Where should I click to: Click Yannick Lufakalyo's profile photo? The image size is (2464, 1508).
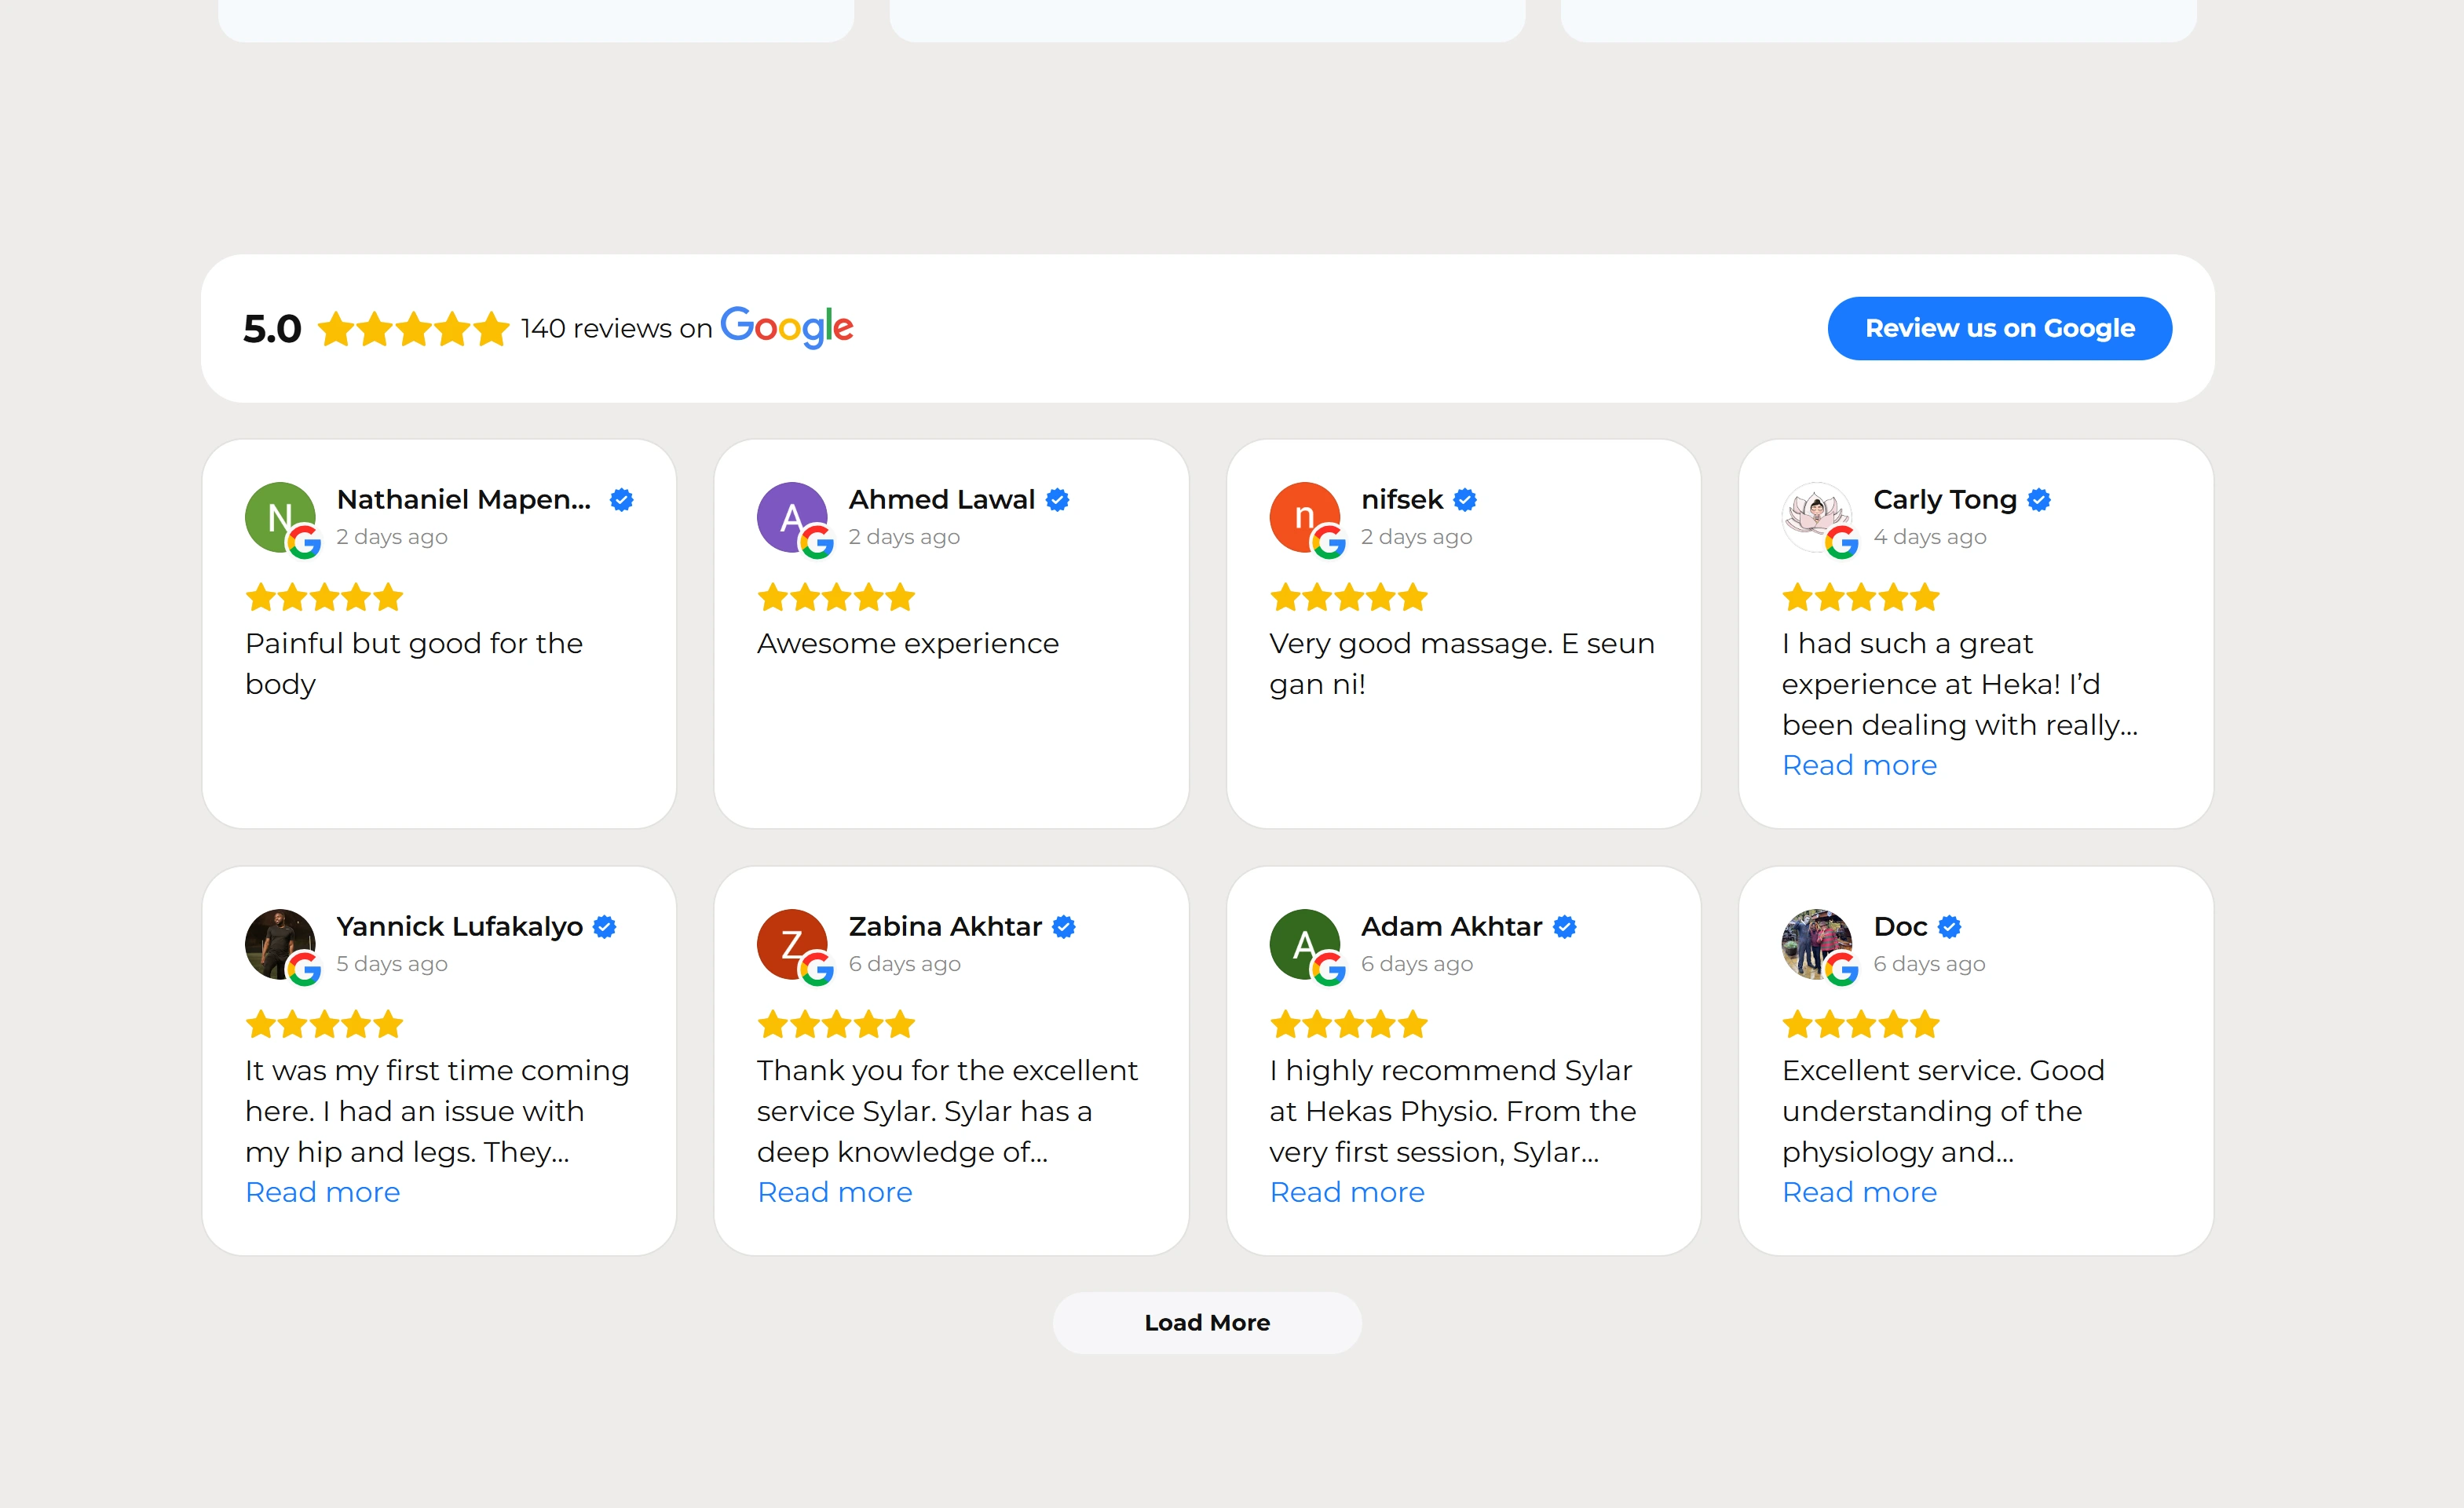(x=278, y=943)
